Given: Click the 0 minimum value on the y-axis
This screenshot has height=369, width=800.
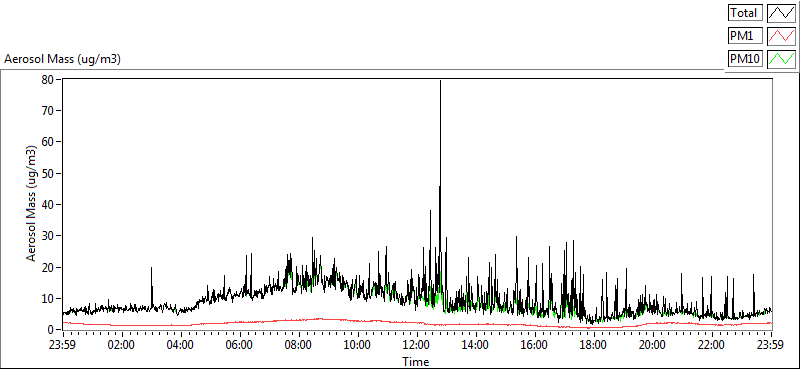Looking at the screenshot, I should [x=52, y=330].
